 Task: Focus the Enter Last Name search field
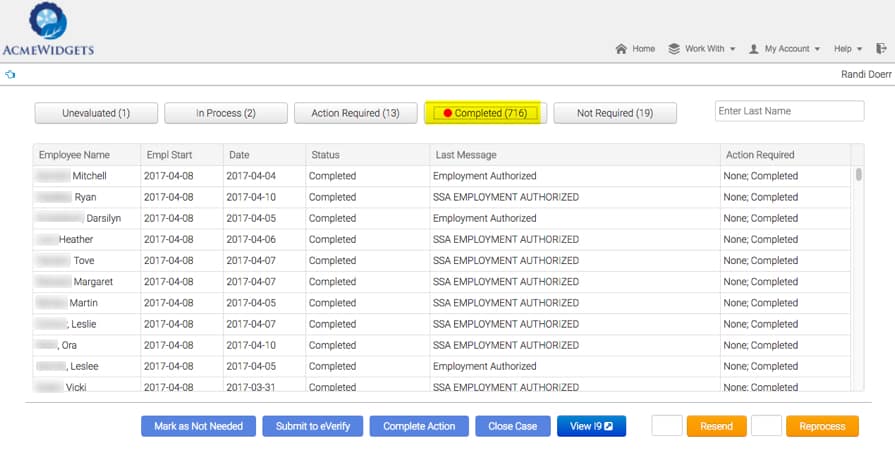(789, 111)
